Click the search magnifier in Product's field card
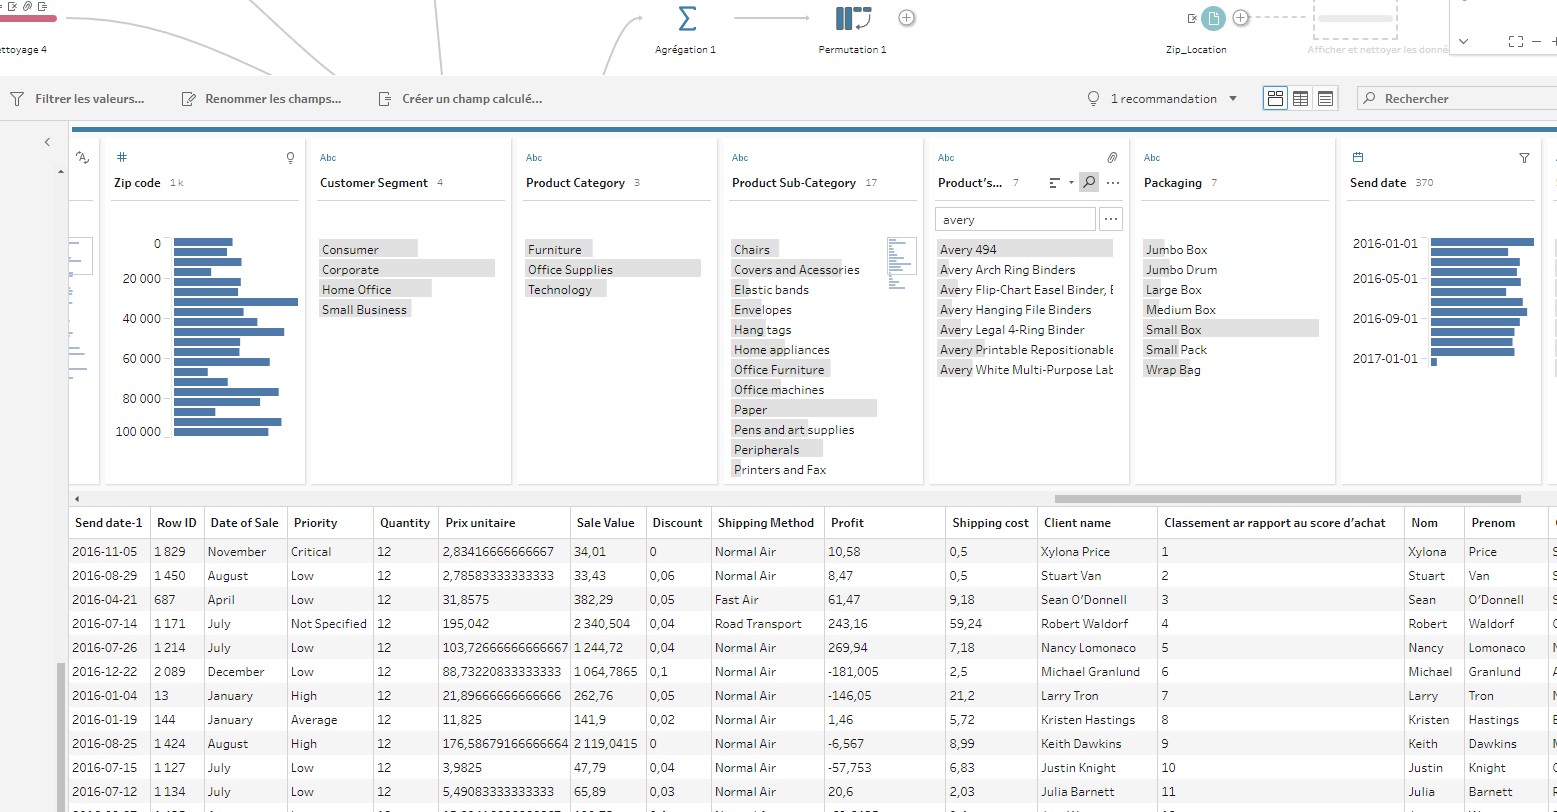1557x812 pixels. pos(1089,183)
